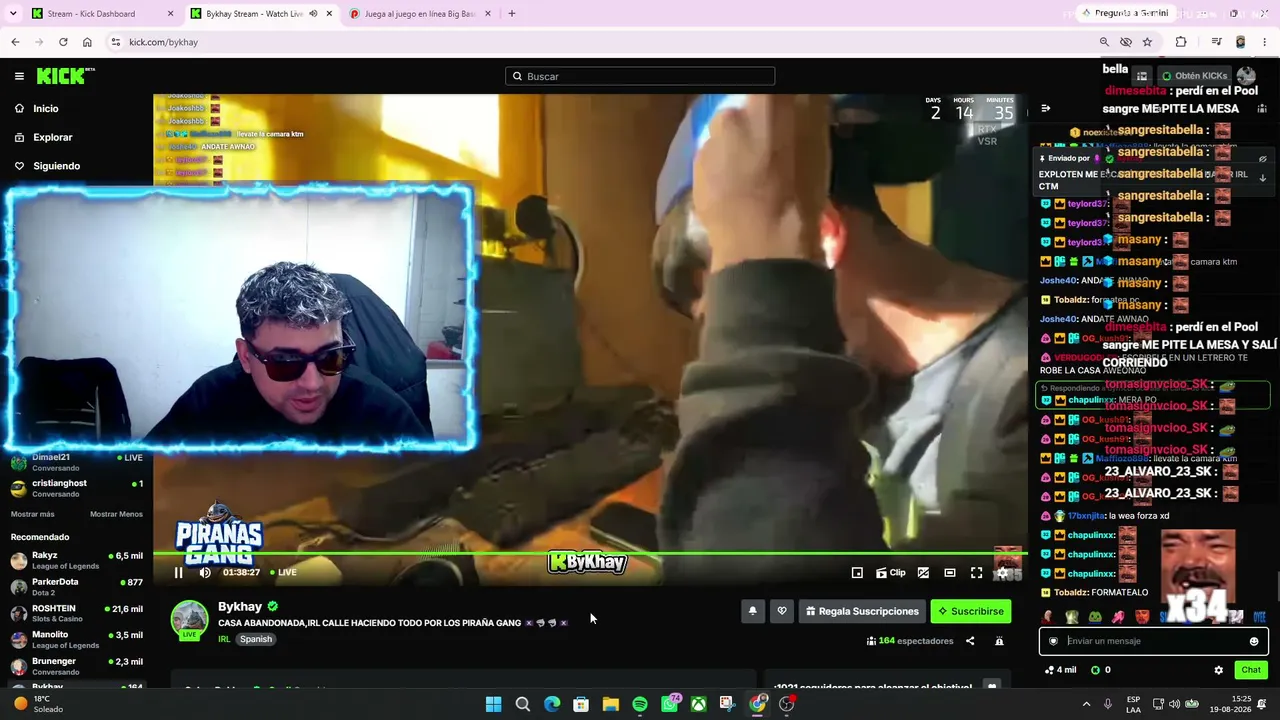This screenshot has width=1280, height=720.
Task: Open browser extensions puzzle icon
Action: coord(1181,42)
